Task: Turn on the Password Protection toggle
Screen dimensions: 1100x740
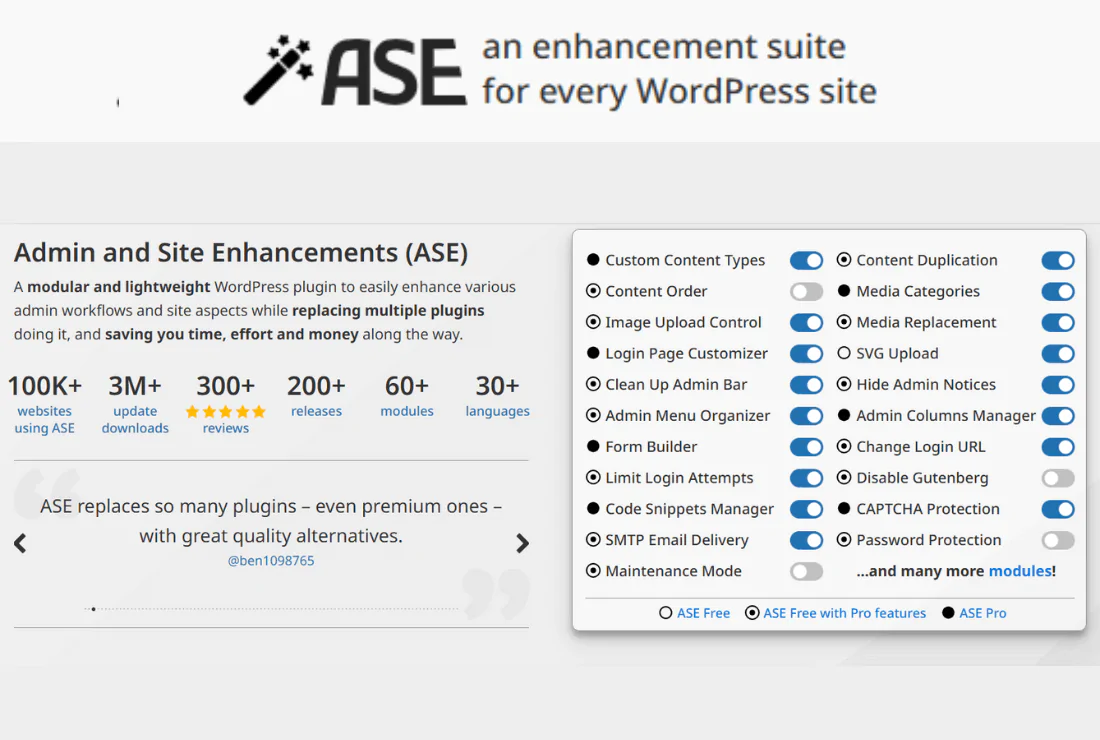Action: coord(1057,540)
